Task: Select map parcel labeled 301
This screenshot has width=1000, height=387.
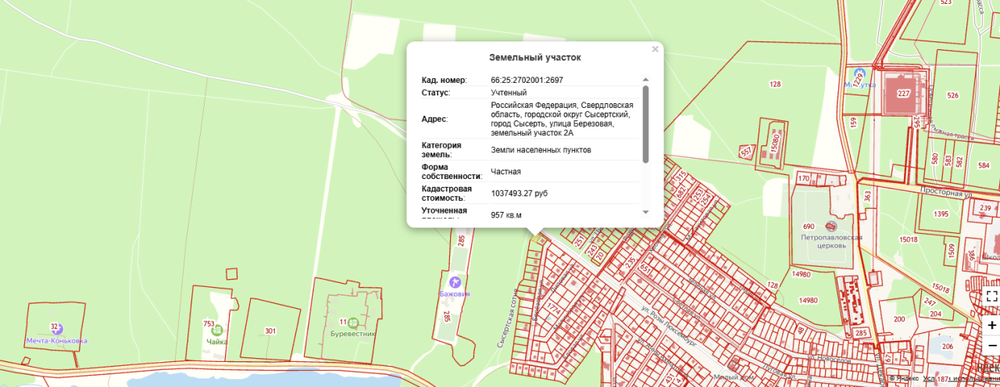Action: point(270,331)
